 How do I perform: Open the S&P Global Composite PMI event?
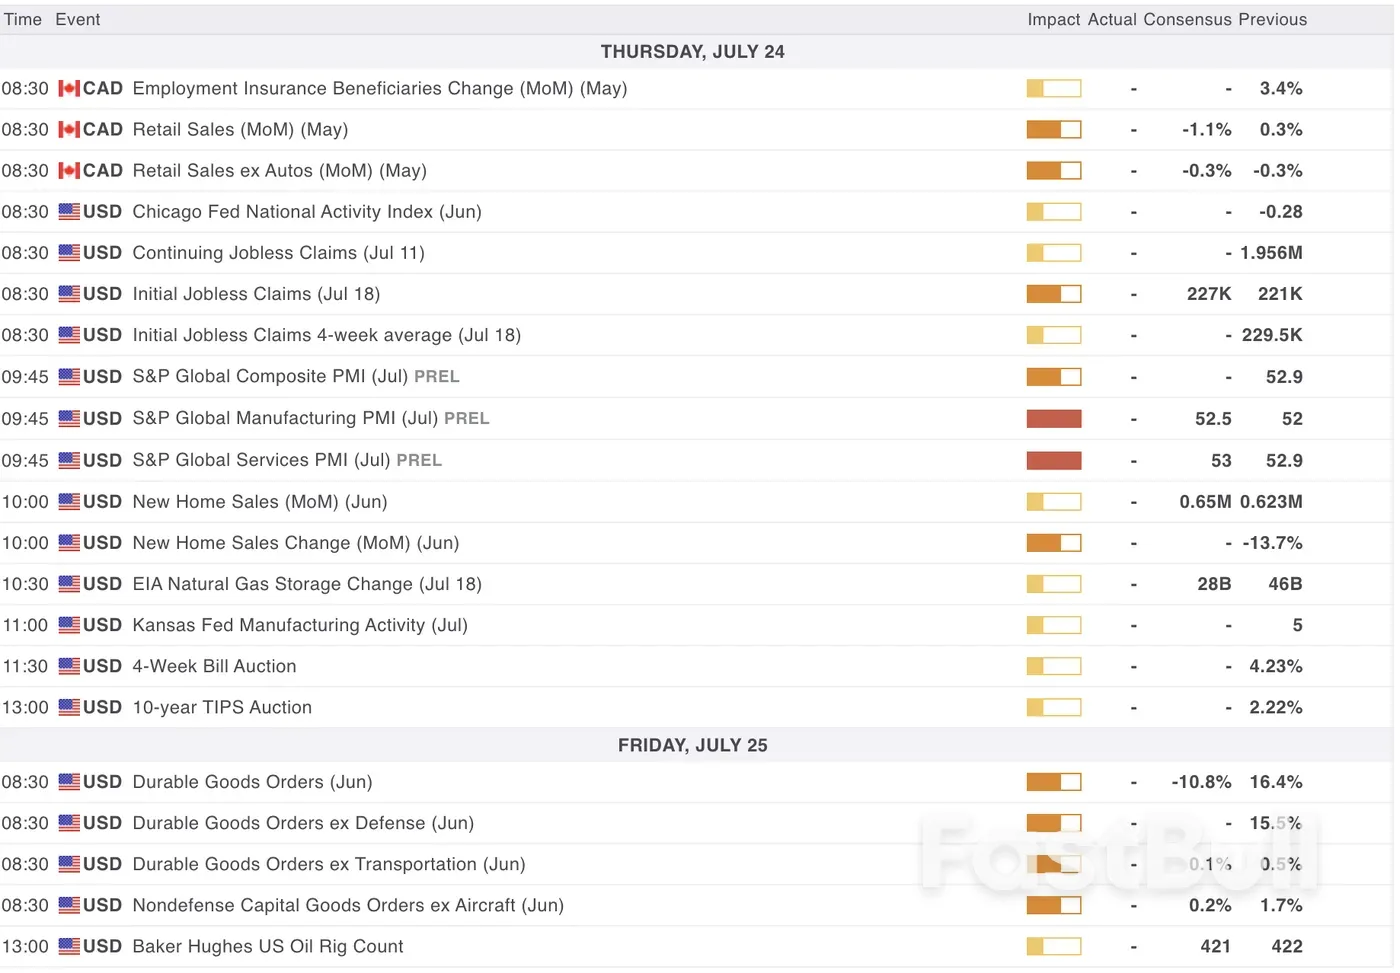[x=270, y=377]
